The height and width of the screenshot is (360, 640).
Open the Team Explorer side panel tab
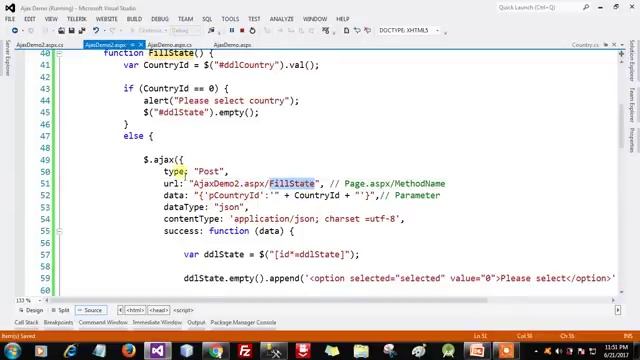[x=632, y=104]
